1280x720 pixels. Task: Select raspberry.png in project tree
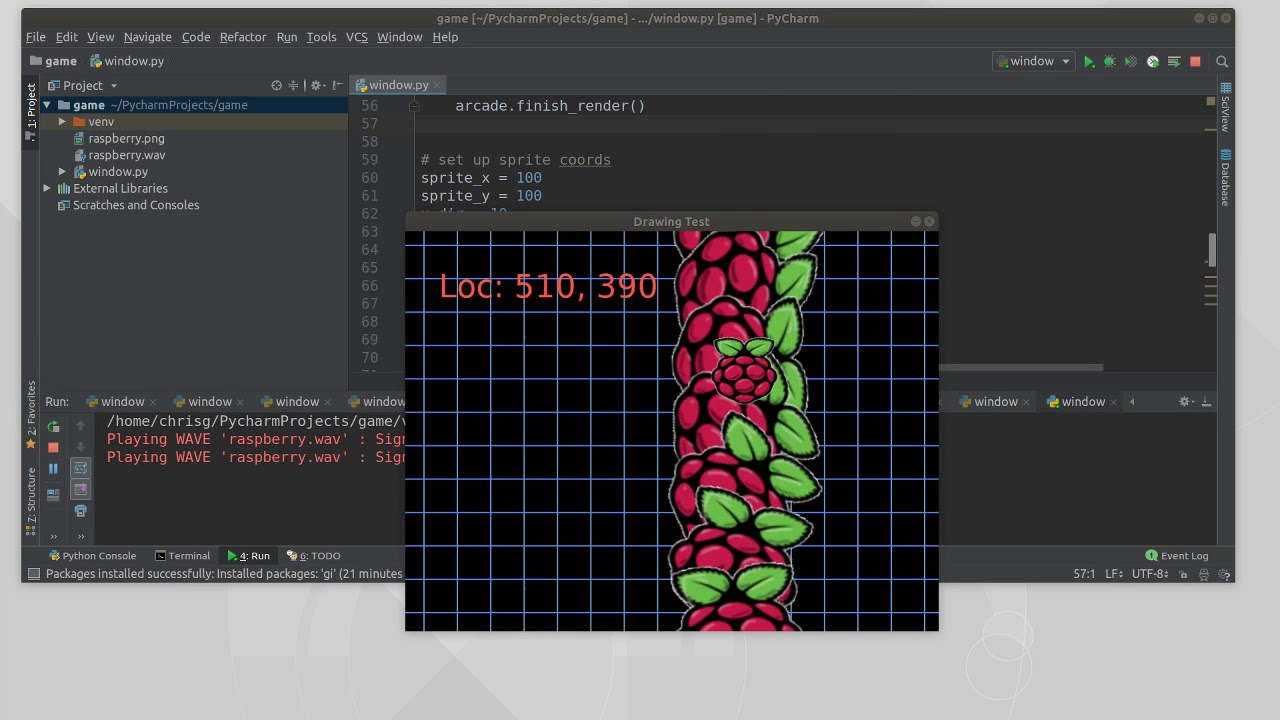pos(126,138)
